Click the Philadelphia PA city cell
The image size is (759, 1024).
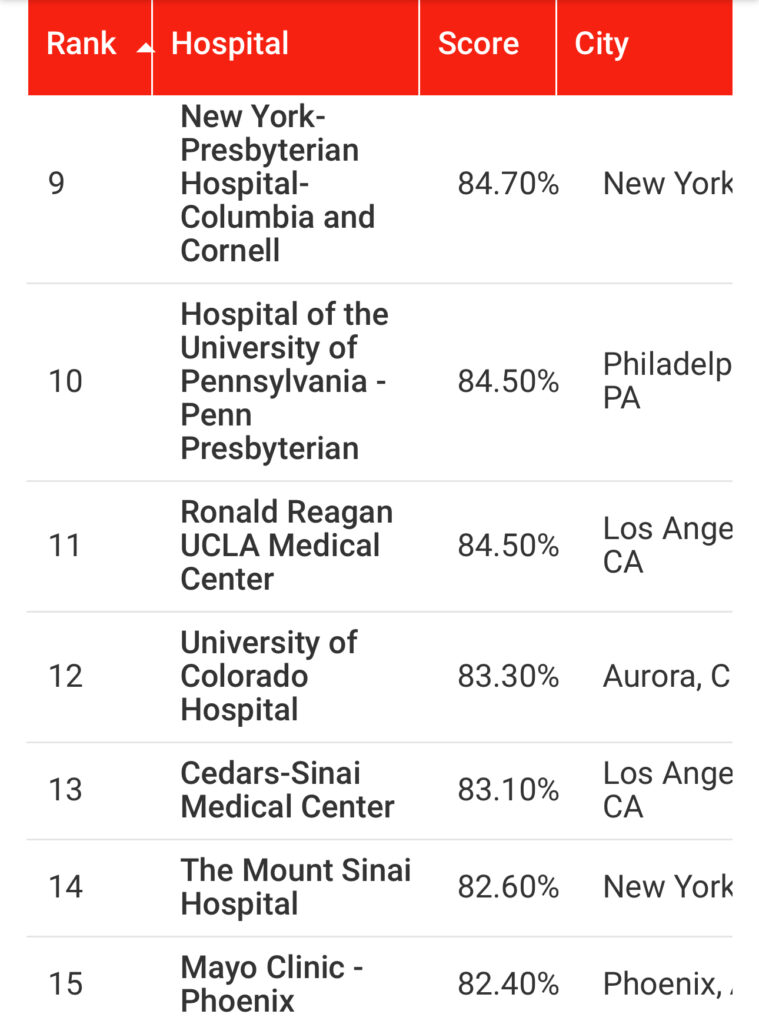click(x=667, y=381)
